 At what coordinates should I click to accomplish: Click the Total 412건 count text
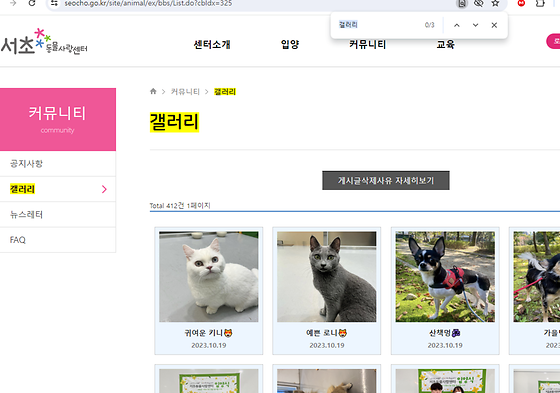click(x=180, y=205)
